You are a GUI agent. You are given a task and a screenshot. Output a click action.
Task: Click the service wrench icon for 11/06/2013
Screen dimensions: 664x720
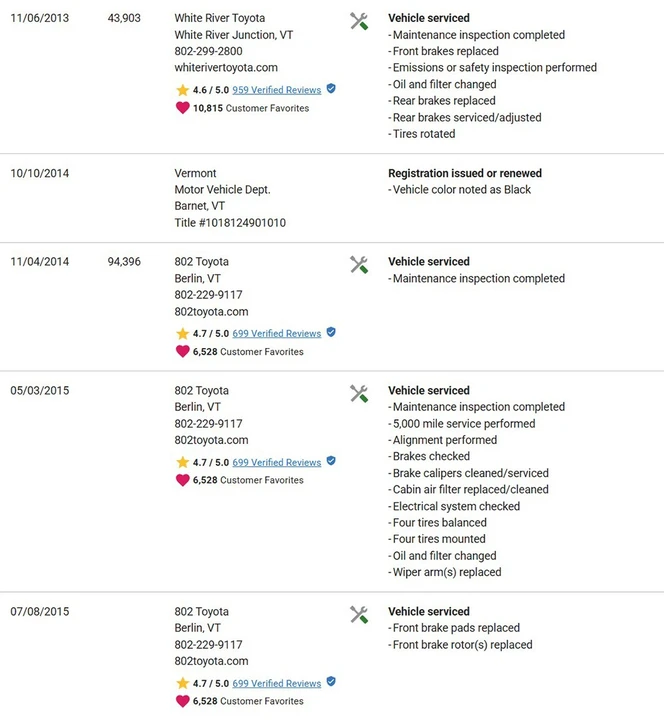pyautogui.click(x=359, y=22)
